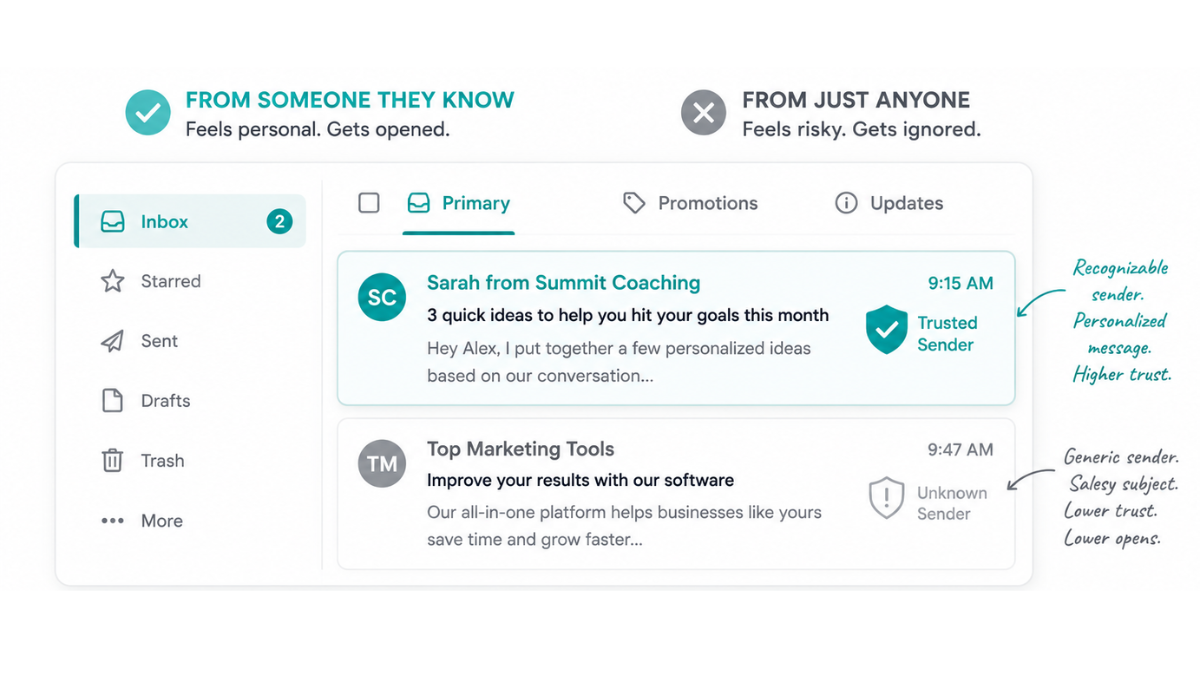Open the Top Marketing Tools email

(676, 494)
